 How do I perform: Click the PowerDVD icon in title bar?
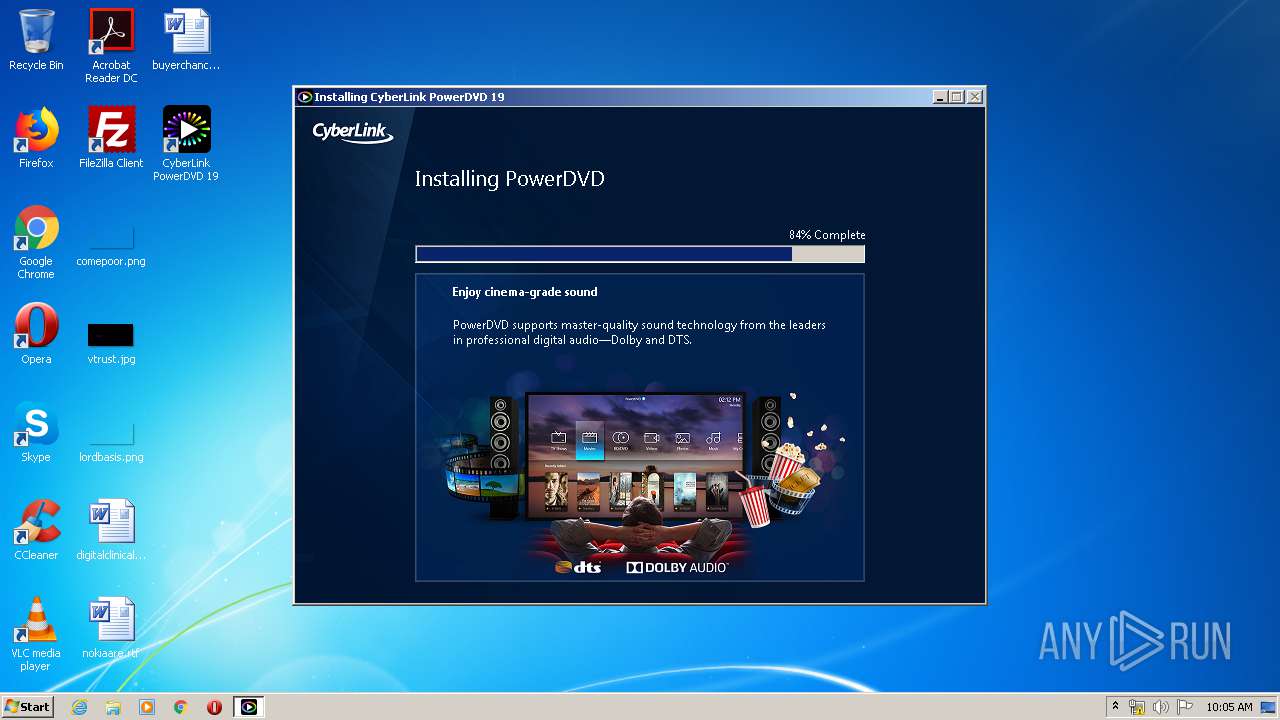coord(305,97)
